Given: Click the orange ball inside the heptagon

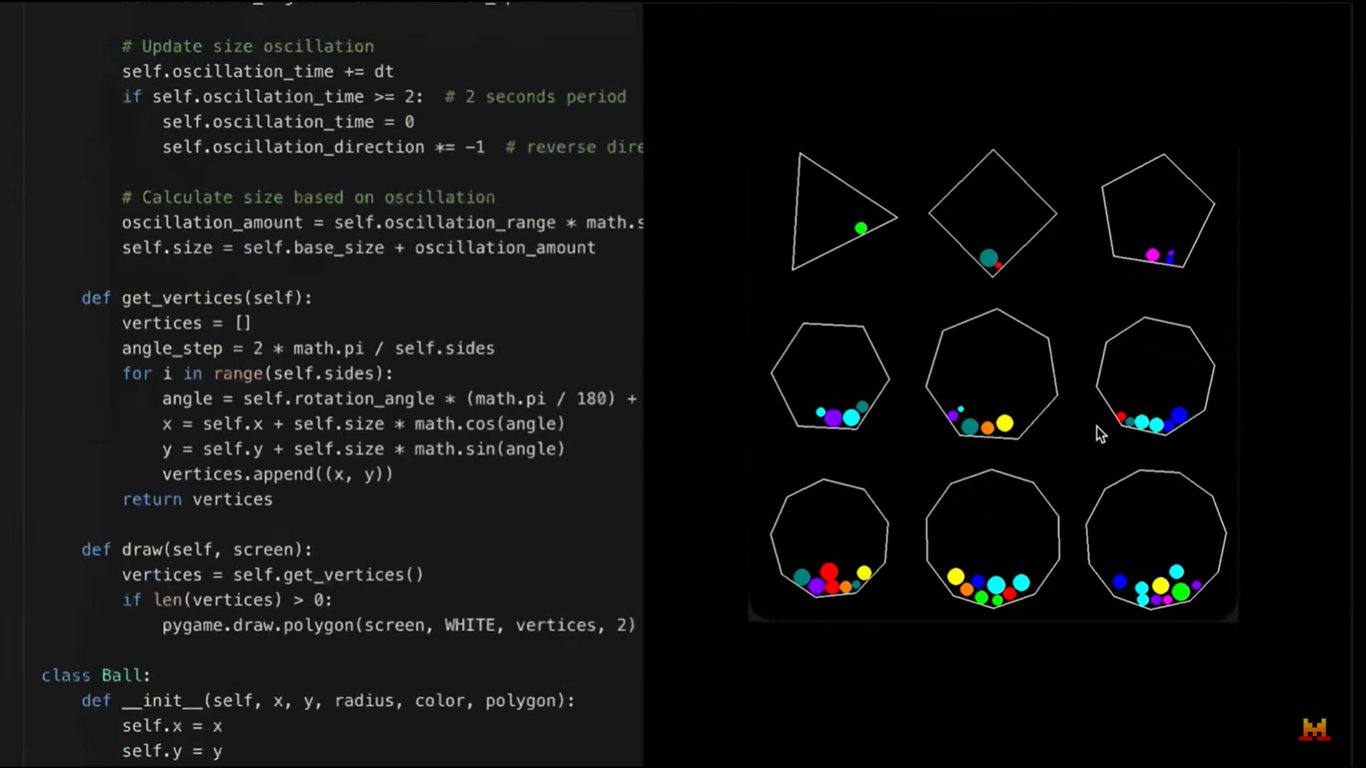Looking at the screenshot, I should coord(987,428).
